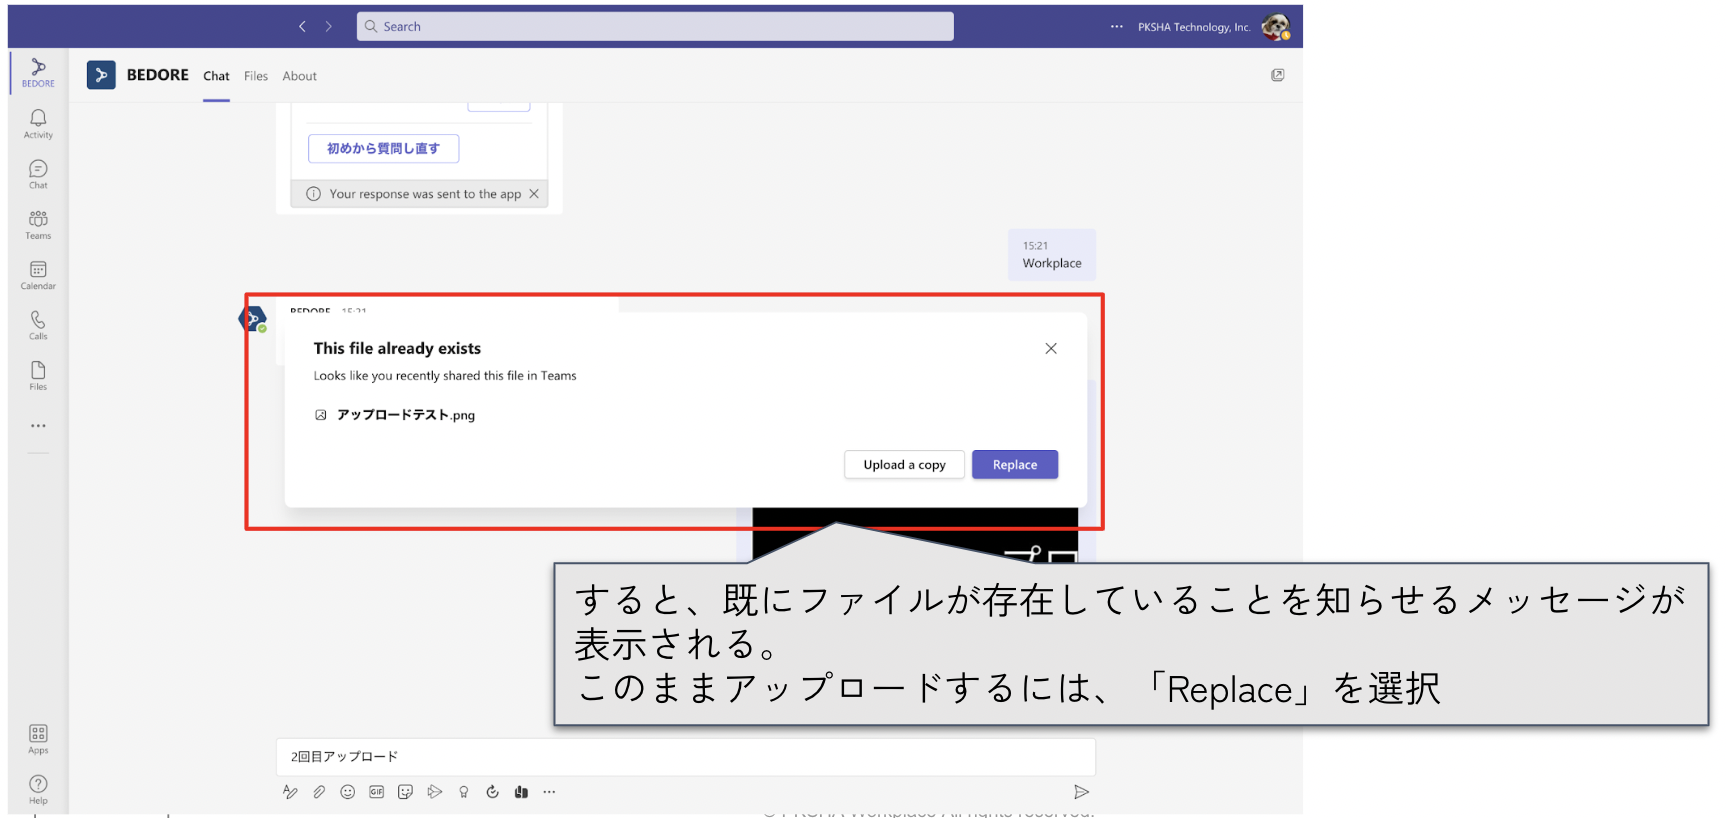Select the アップロードテスト.png file name
The height and width of the screenshot is (818, 1726).
coord(406,415)
